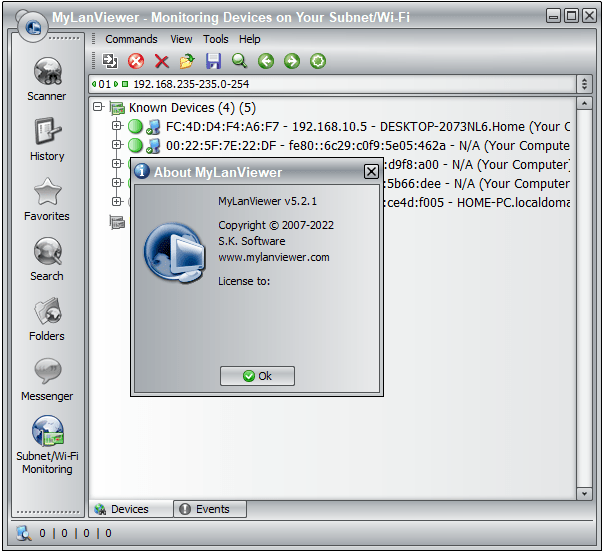Open the History panel in the sidebar

coord(47,139)
